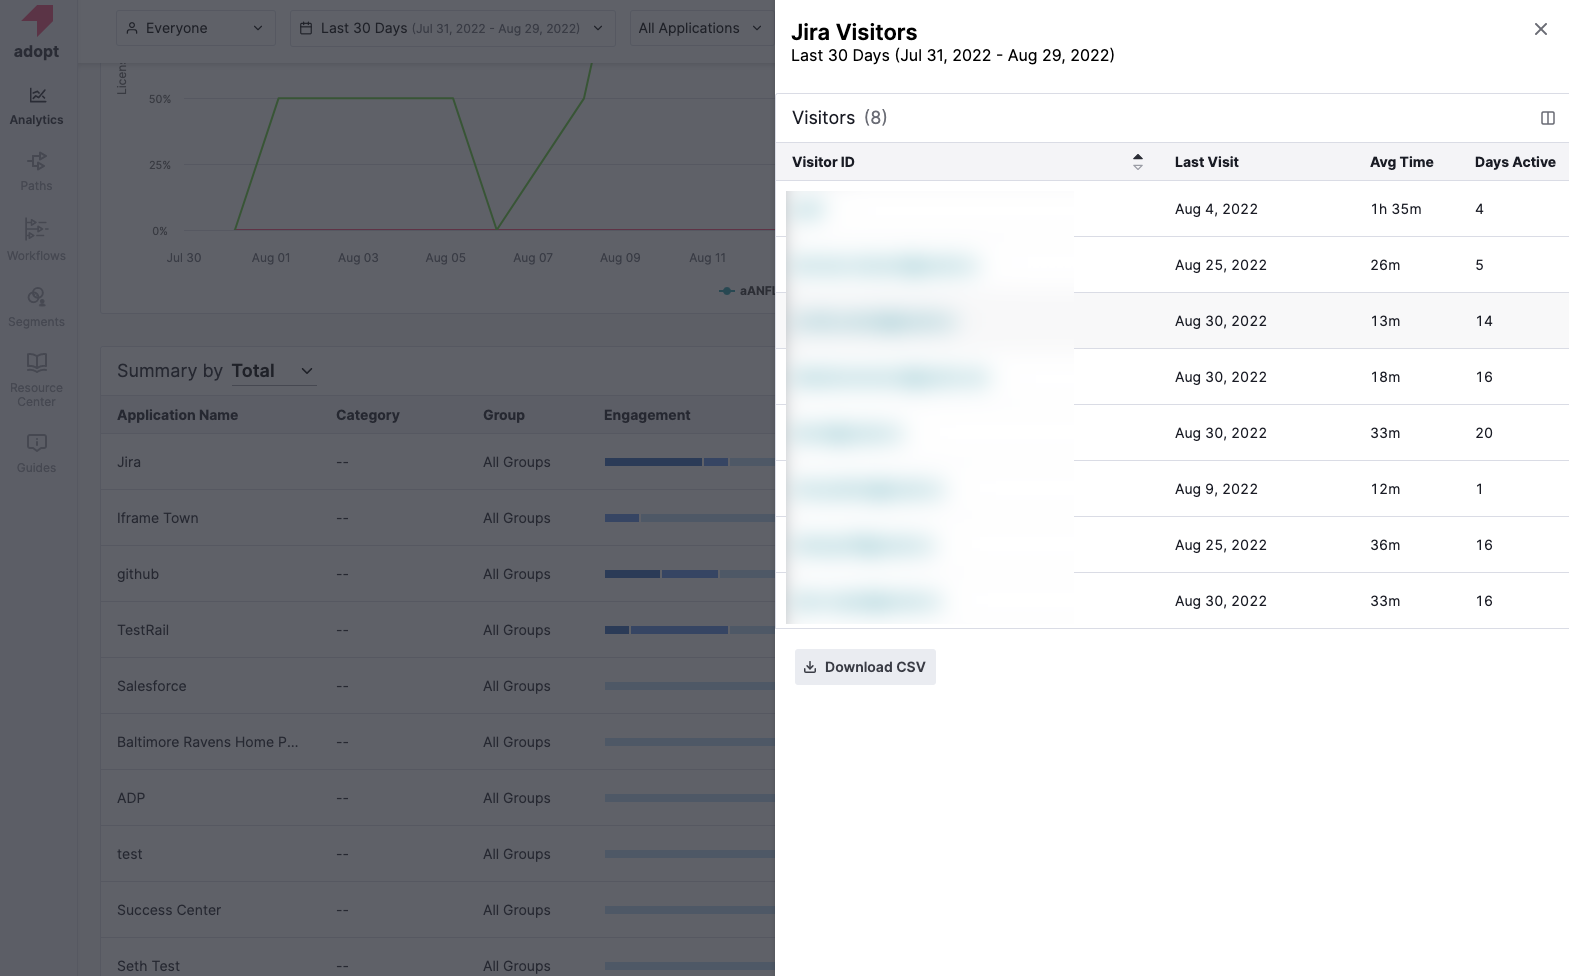The image size is (1569, 976).
Task: Click the Category column header
Action: click(367, 415)
